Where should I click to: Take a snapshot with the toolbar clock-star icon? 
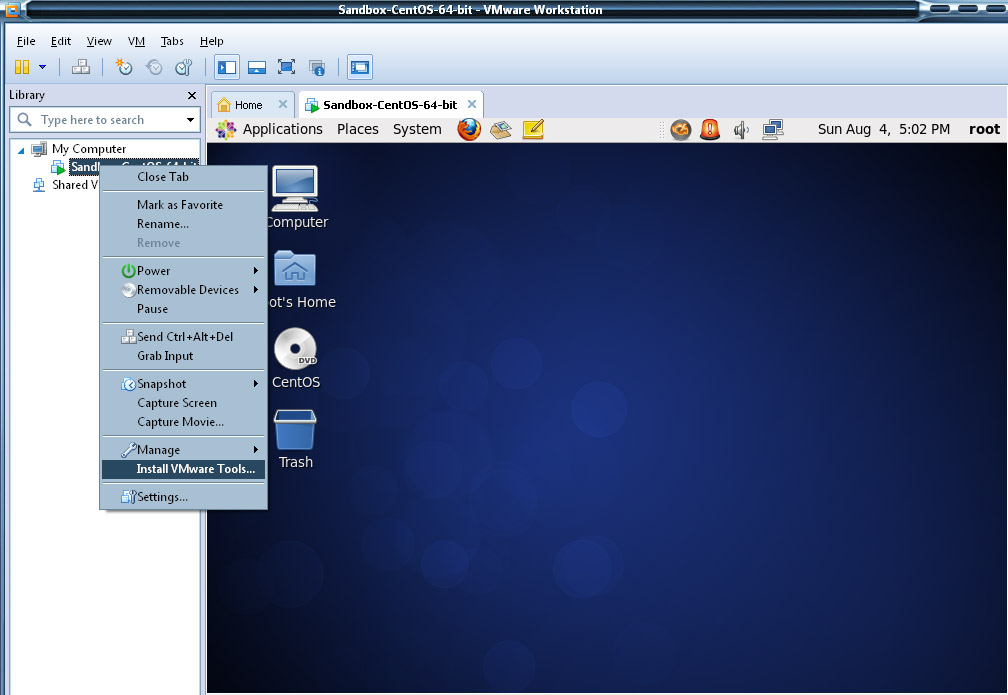tap(123, 67)
